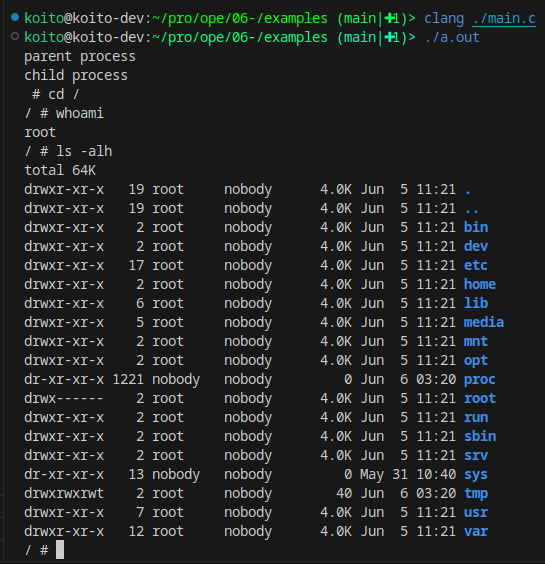
Task: Click the 'srv' directory name
Action: (x=476, y=455)
